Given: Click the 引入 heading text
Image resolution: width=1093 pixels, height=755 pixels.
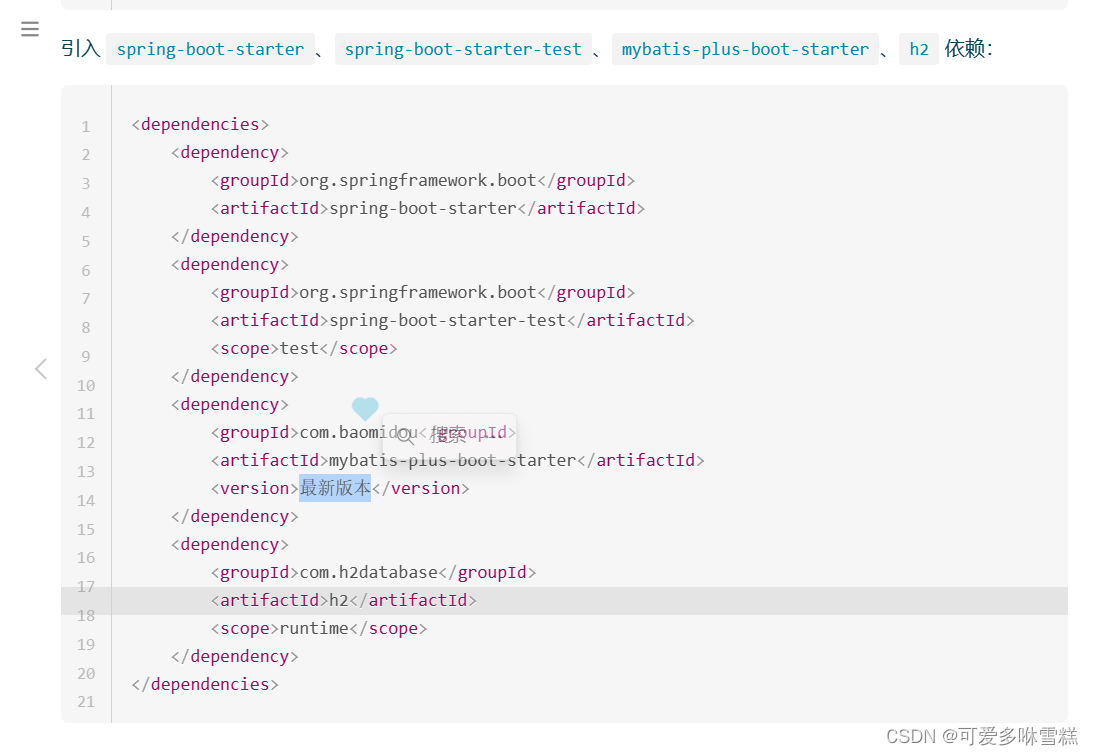Looking at the screenshot, I should click(79, 48).
